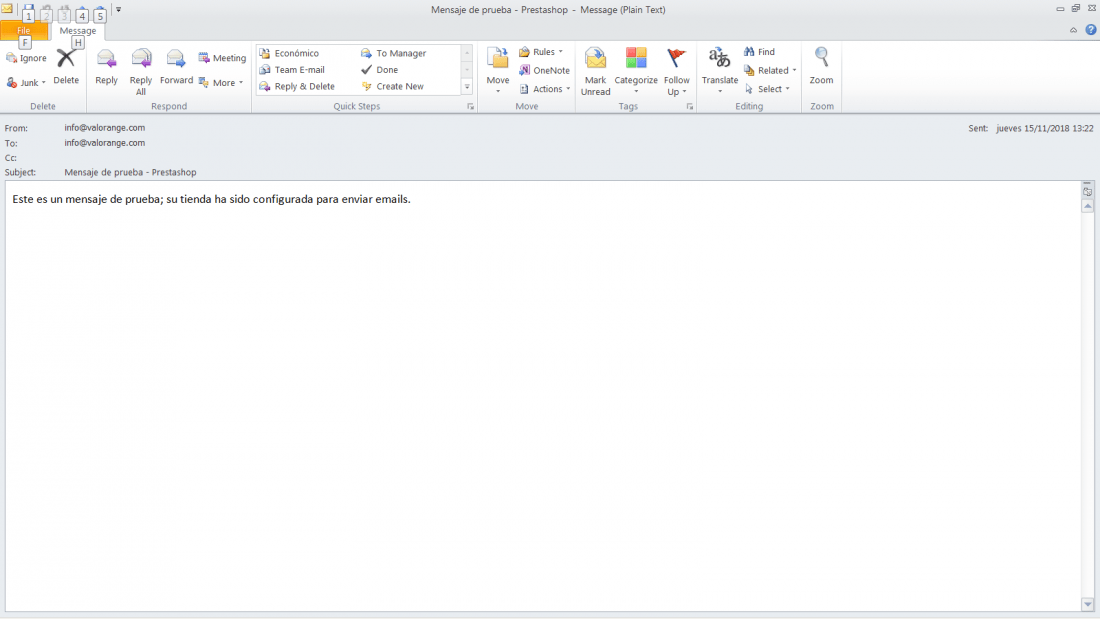The image size is (1100, 619).
Task: Click Redo in Quick Access Toolbar
Action: click(x=64, y=13)
